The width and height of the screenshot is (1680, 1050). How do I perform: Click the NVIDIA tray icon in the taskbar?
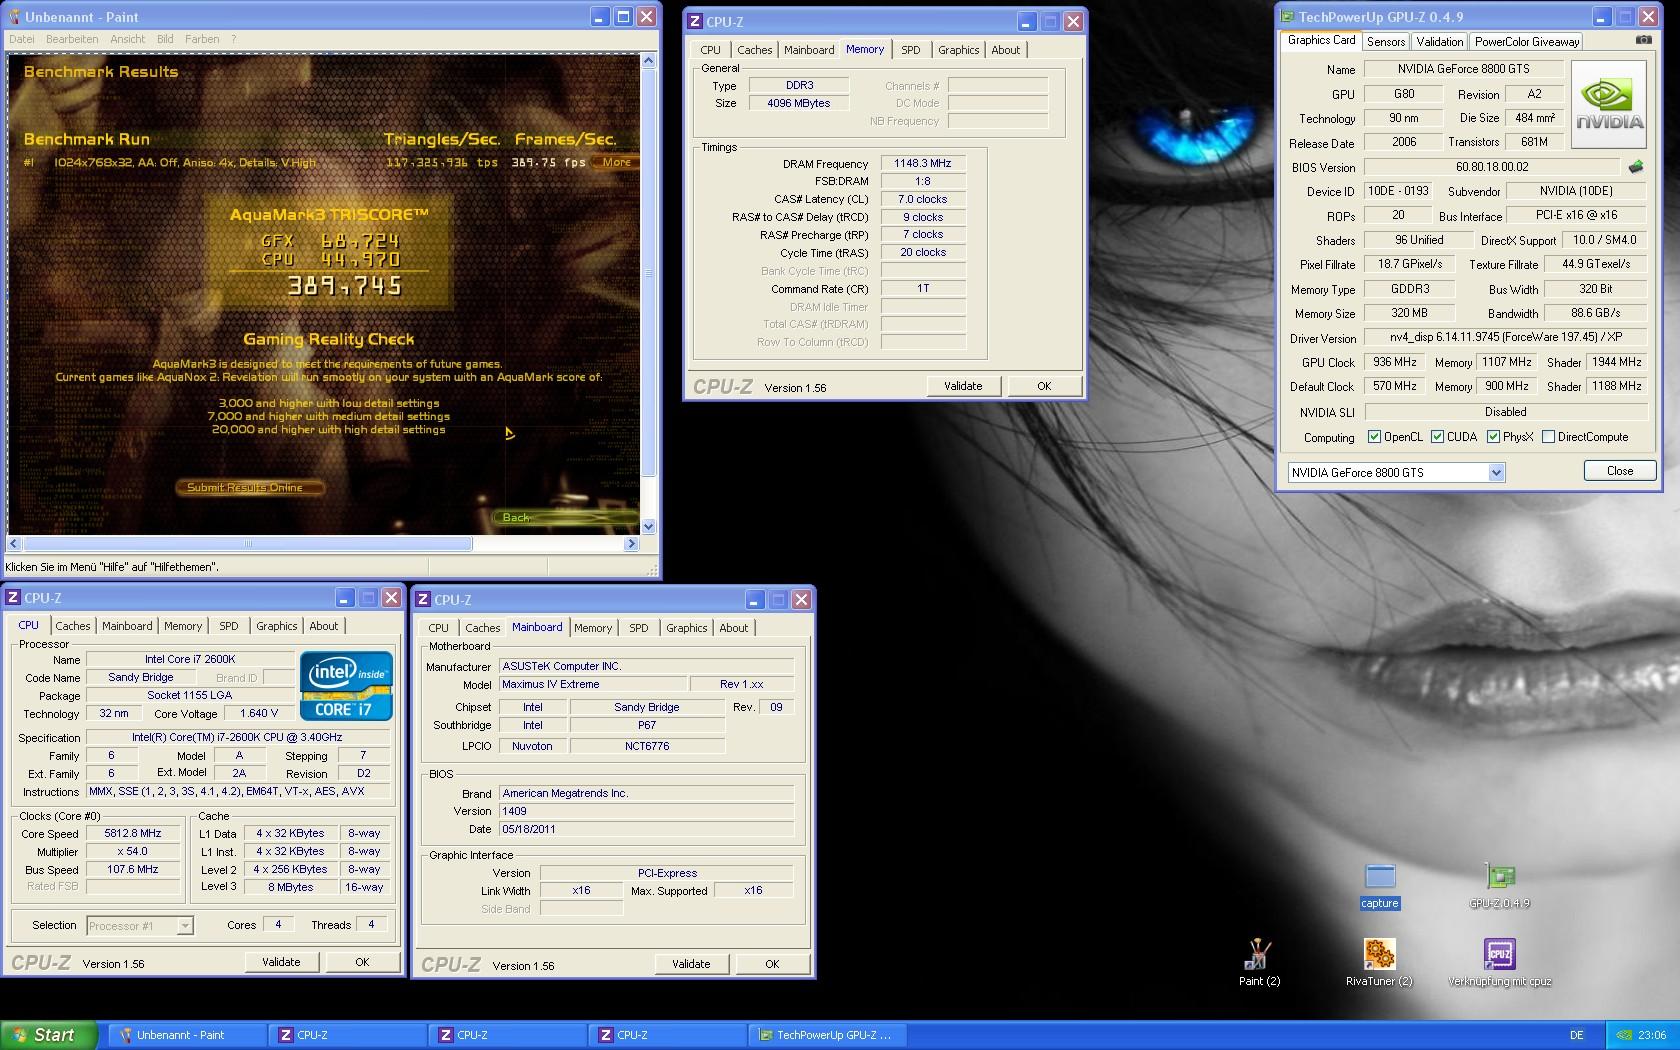point(1624,1035)
